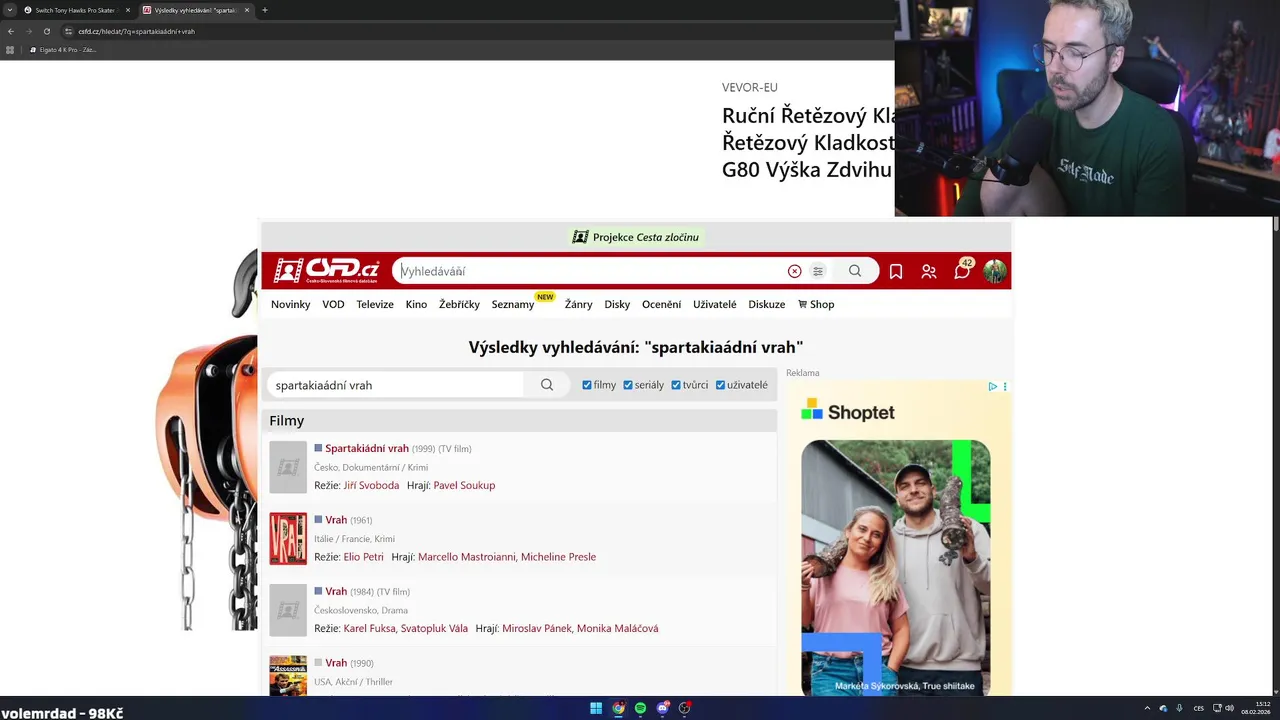Open Žánry menu
This screenshot has height=720, width=1280.
click(578, 304)
